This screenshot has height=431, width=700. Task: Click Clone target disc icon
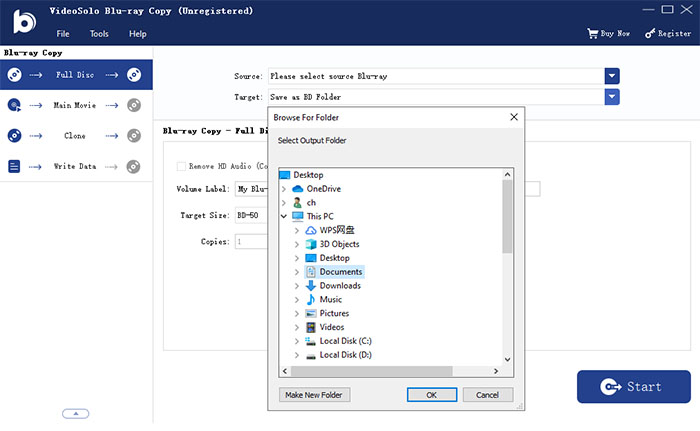click(134, 136)
